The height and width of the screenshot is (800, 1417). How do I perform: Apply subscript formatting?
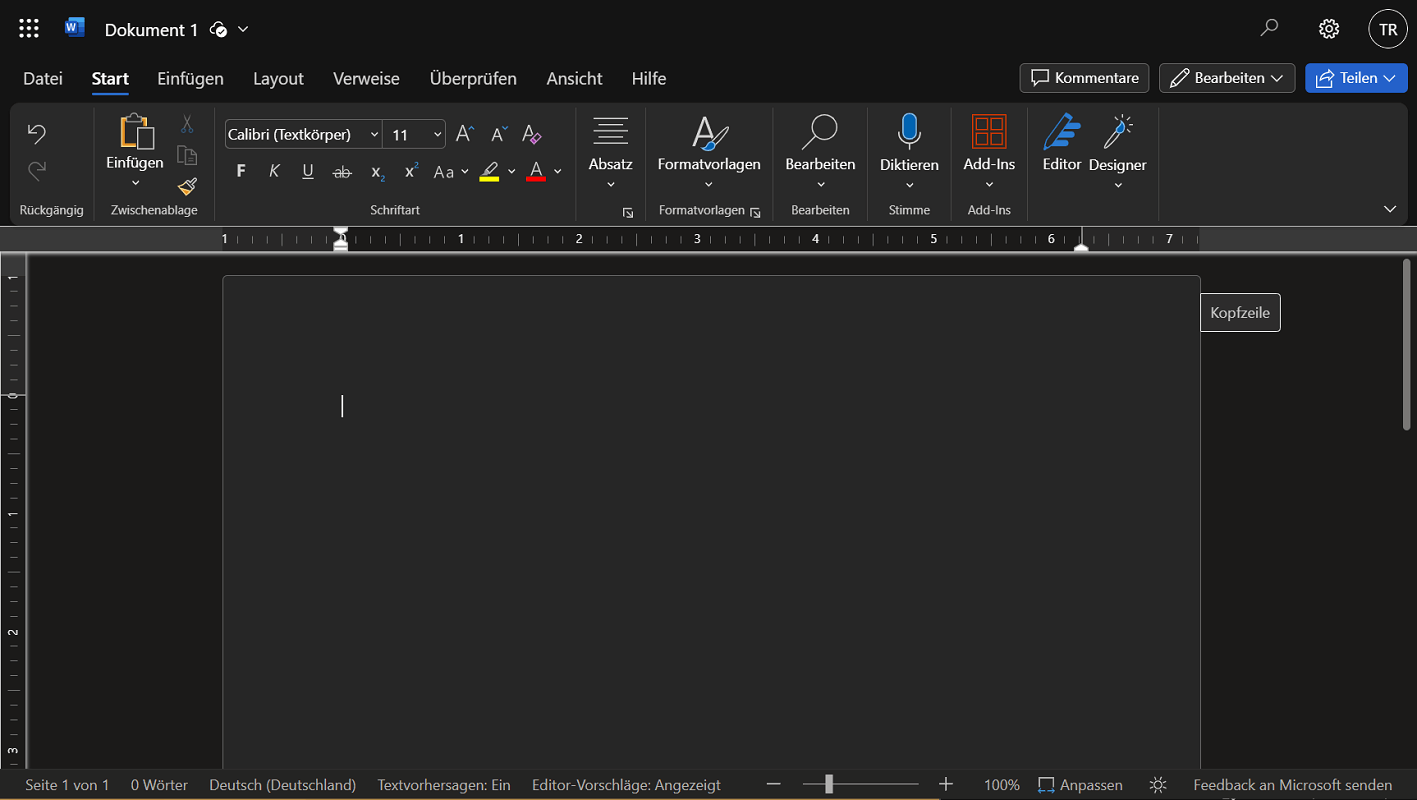click(377, 172)
